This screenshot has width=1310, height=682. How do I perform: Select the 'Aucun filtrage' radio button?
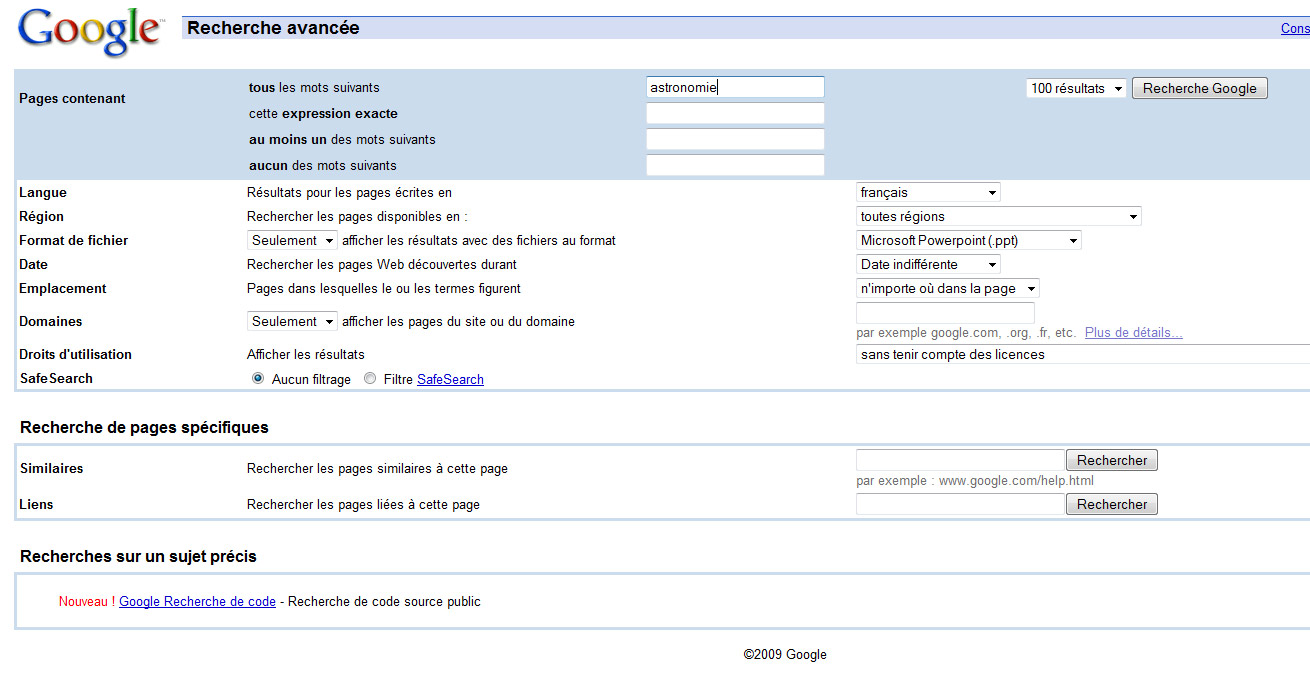click(x=258, y=379)
